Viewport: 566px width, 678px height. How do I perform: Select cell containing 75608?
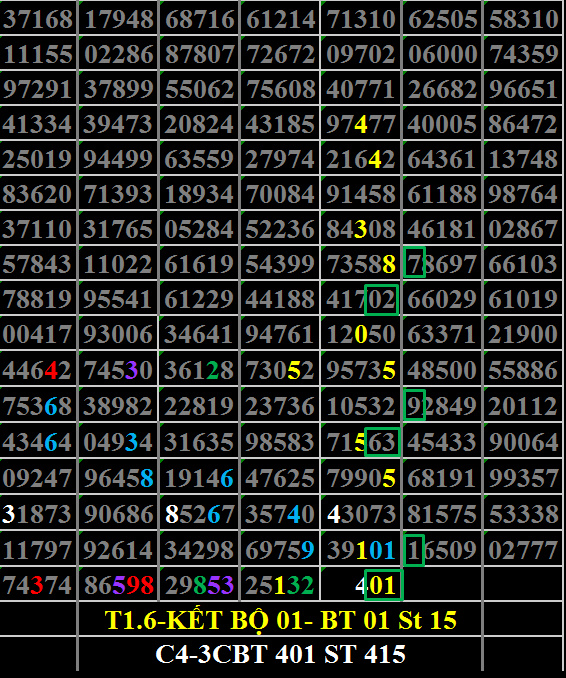(x=281, y=88)
